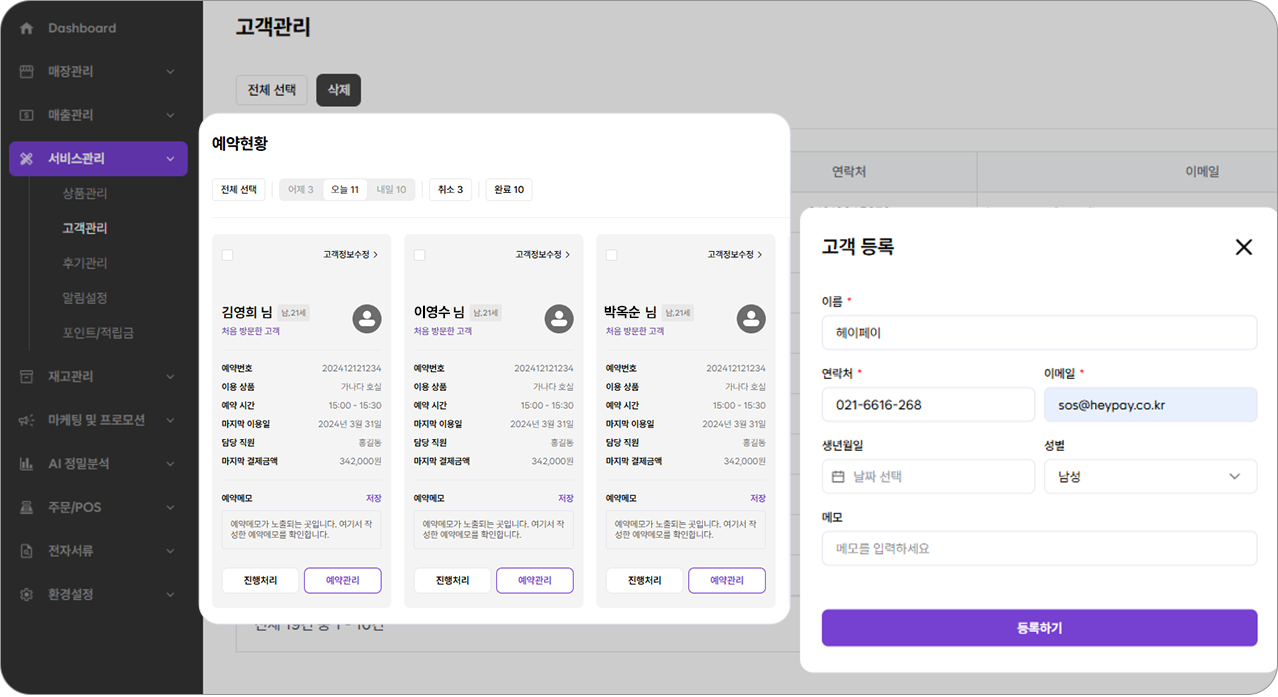Expand the 매출관리 sidebar menu chevron
The height and width of the screenshot is (697, 1278).
(170, 115)
